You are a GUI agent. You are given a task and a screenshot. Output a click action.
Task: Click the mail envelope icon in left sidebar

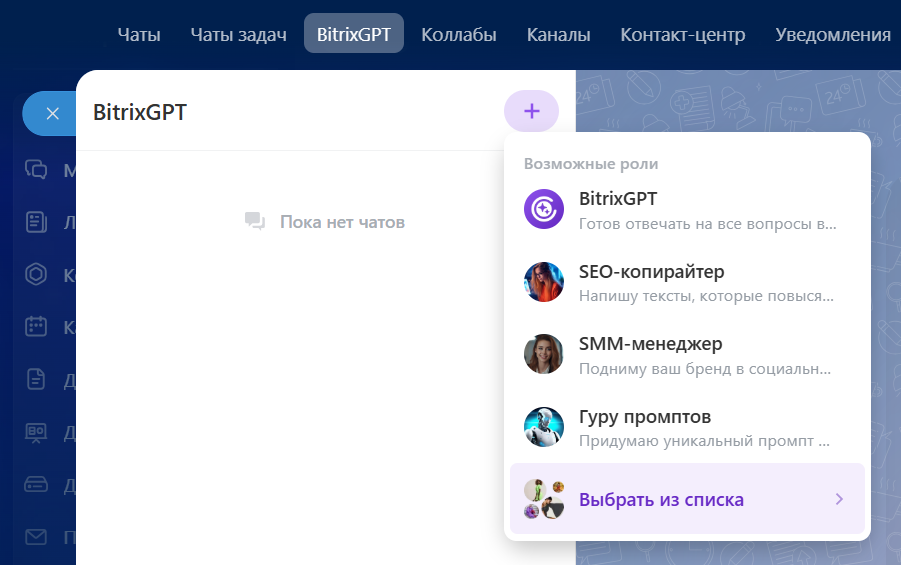click(x=37, y=538)
